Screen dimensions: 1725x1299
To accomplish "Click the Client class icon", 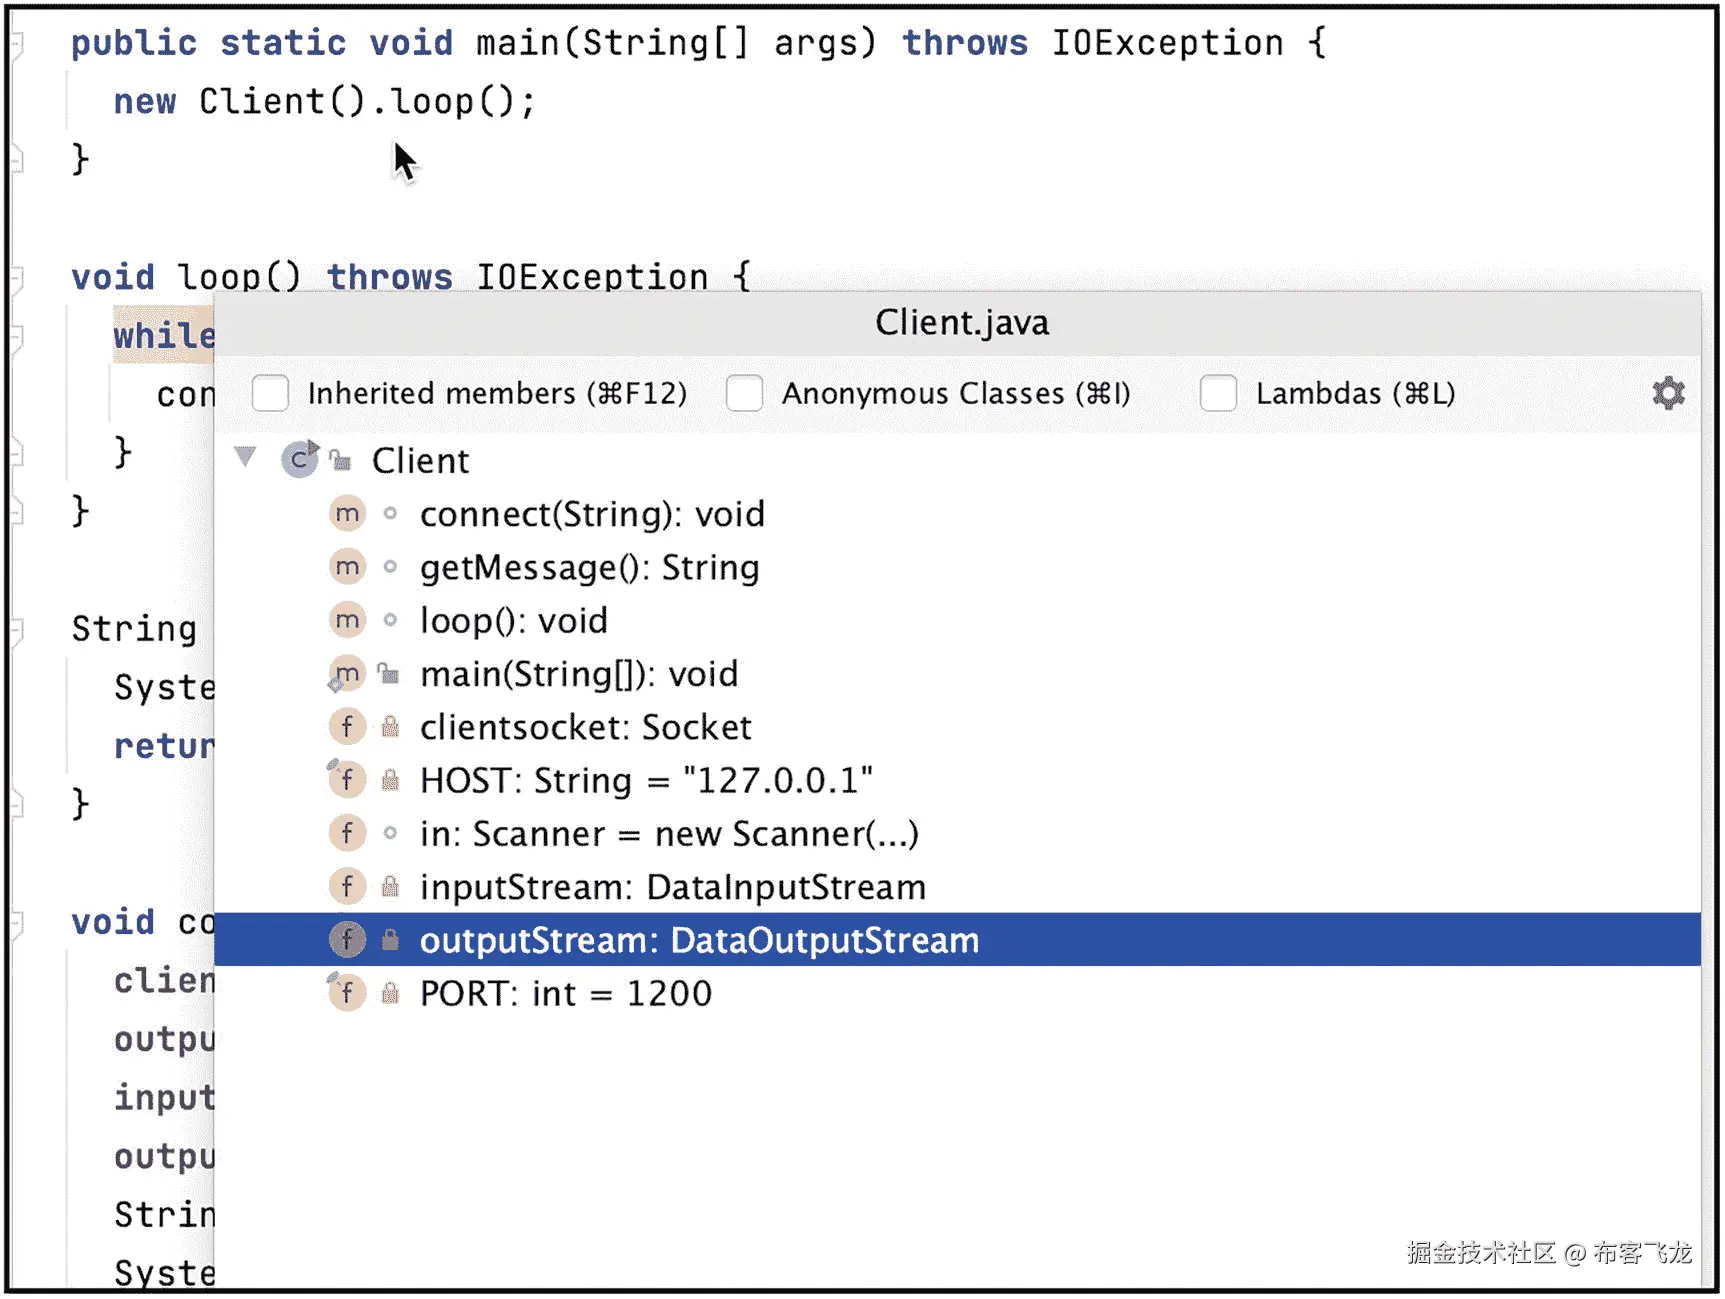I will (x=299, y=460).
